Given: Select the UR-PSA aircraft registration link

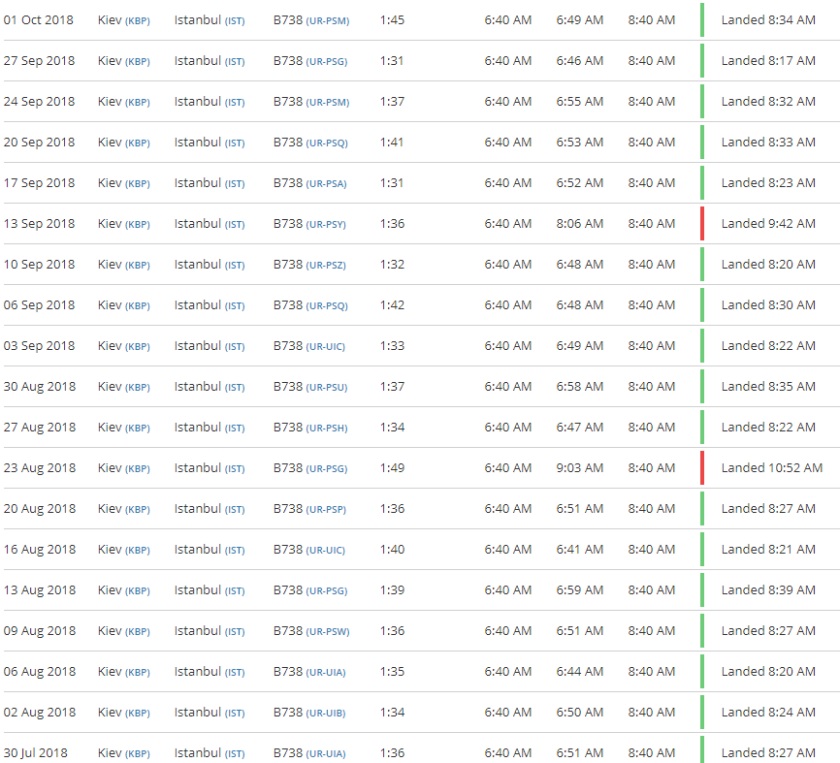Looking at the screenshot, I should coord(327,184).
